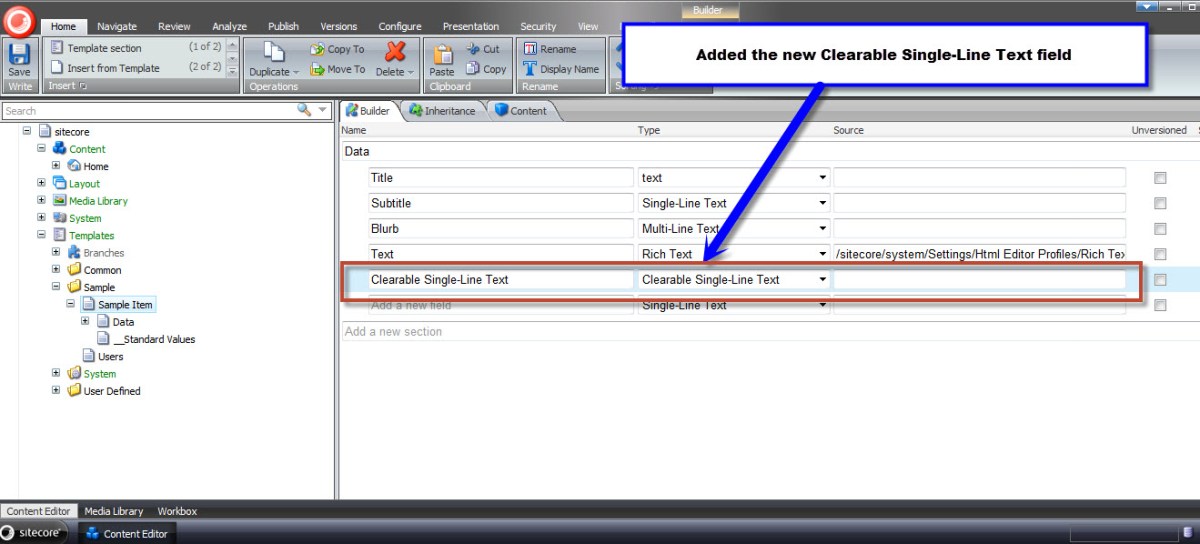Expand the Media Library tree node
This screenshot has height=544, width=1200.
42,201
